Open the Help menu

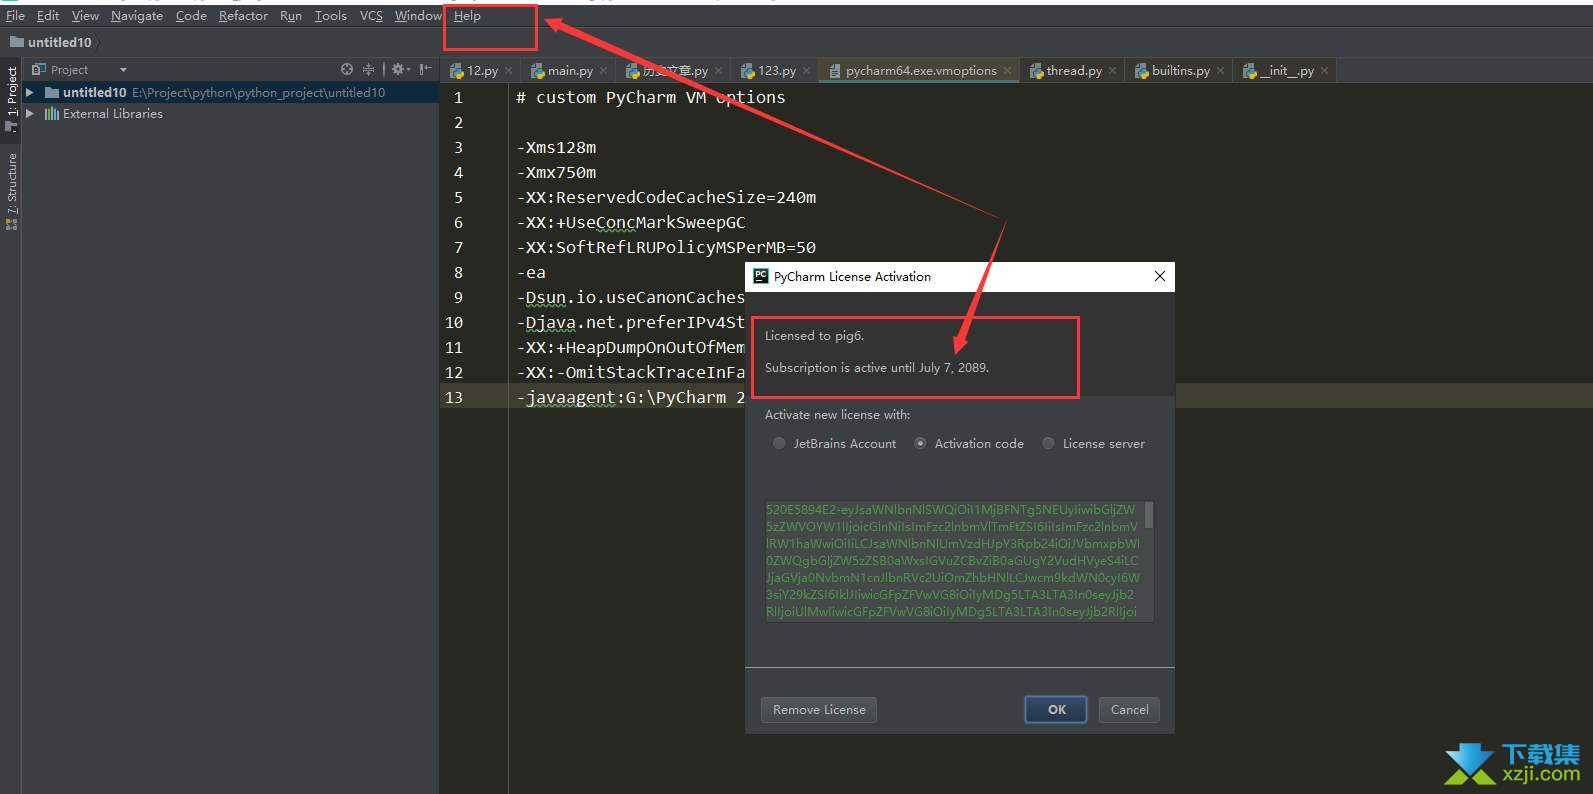point(467,16)
